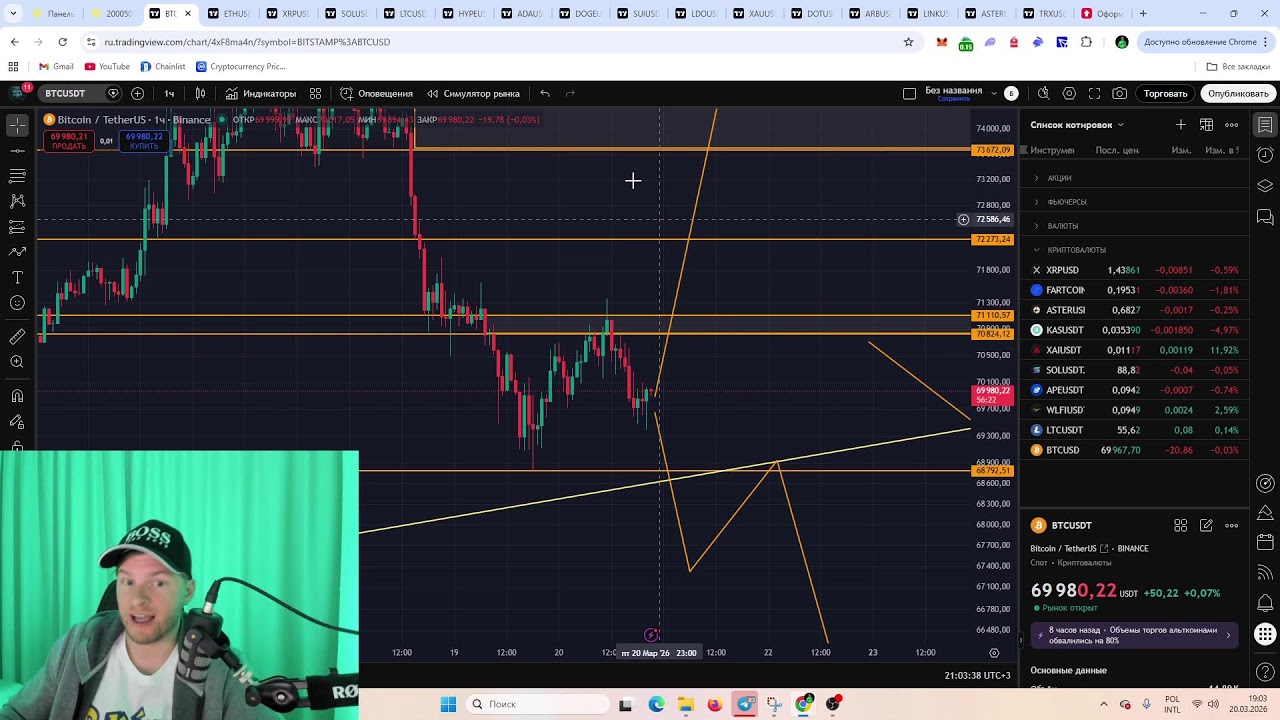Select the brush and shapes tool

(17, 252)
